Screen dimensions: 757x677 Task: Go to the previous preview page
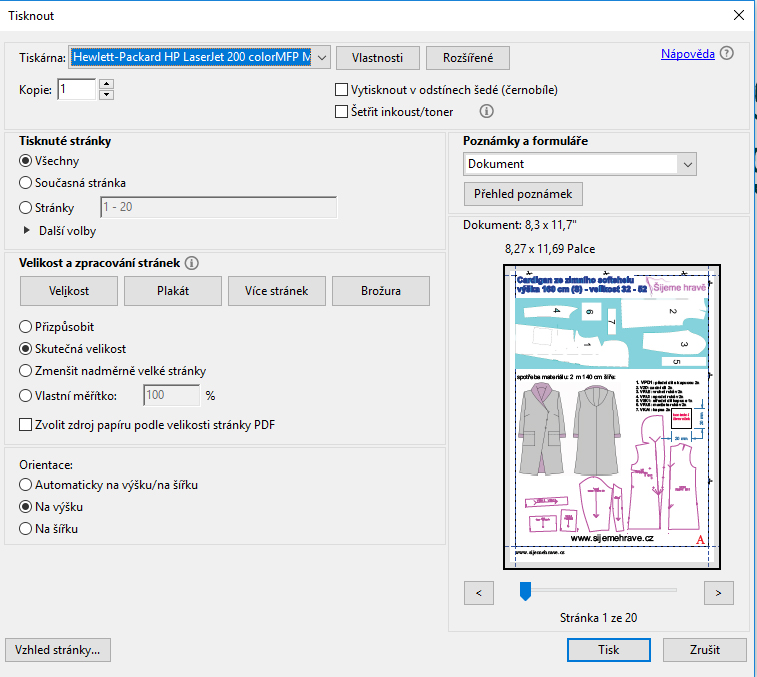pyautogui.click(x=478, y=593)
